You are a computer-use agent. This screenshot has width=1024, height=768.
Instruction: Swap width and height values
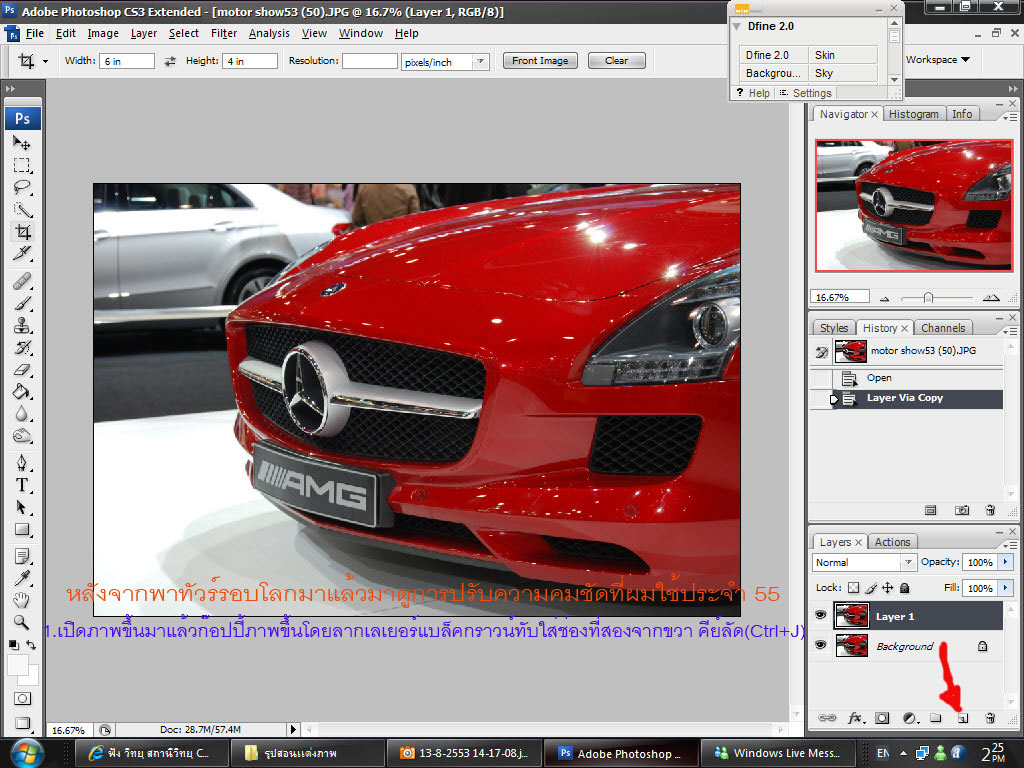click(x=170, y=61)
